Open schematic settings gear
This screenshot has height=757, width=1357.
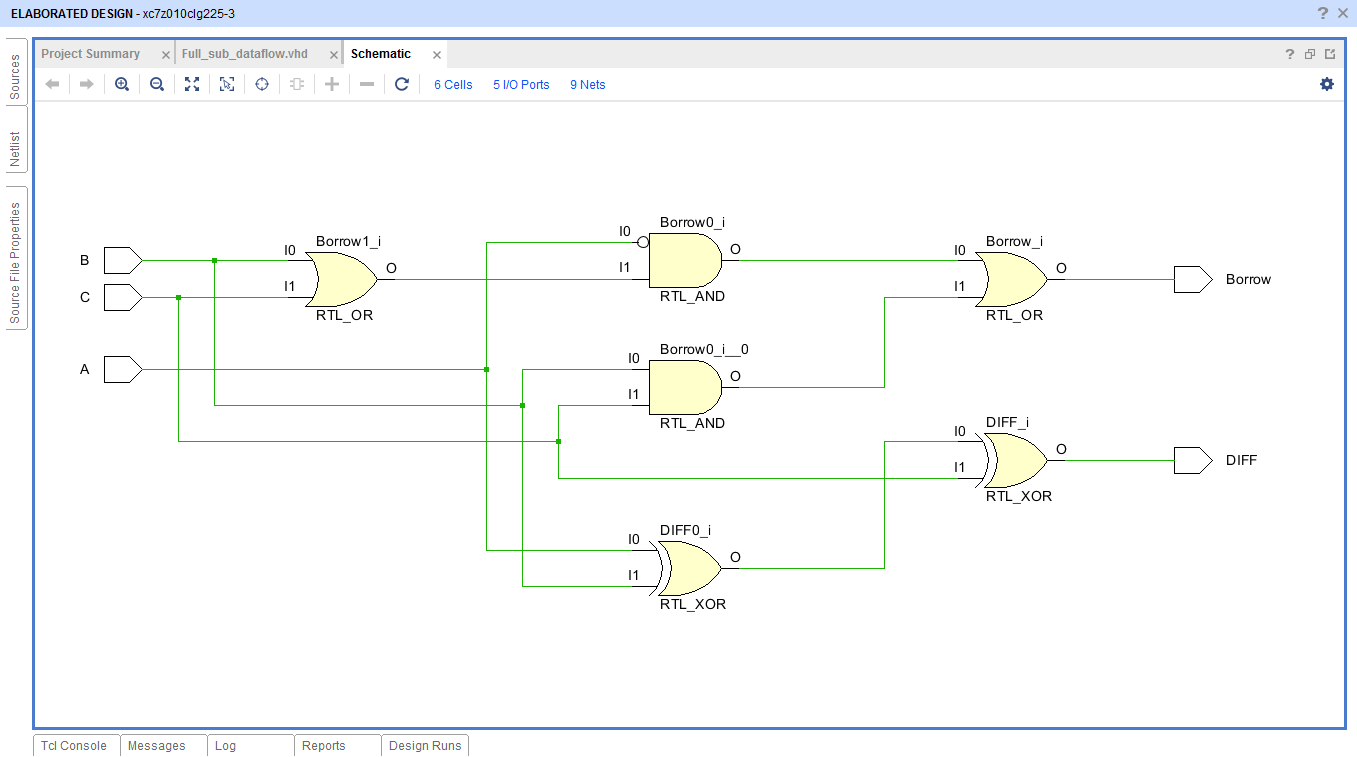1327,84
